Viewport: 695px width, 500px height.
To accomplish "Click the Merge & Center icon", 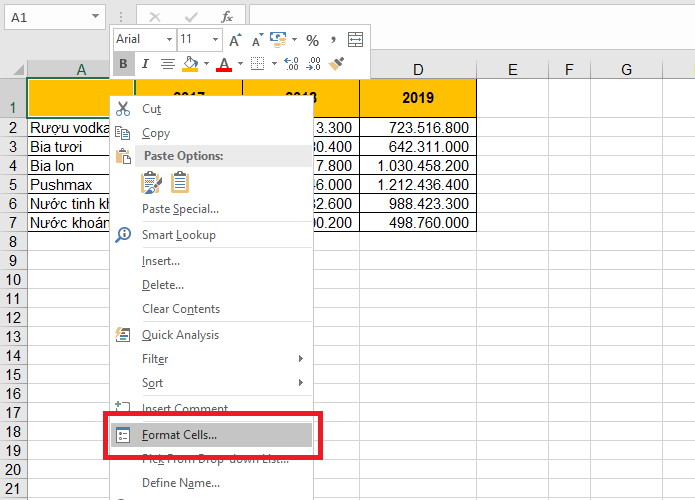I will pyautogui.click(x=355, y=40).
